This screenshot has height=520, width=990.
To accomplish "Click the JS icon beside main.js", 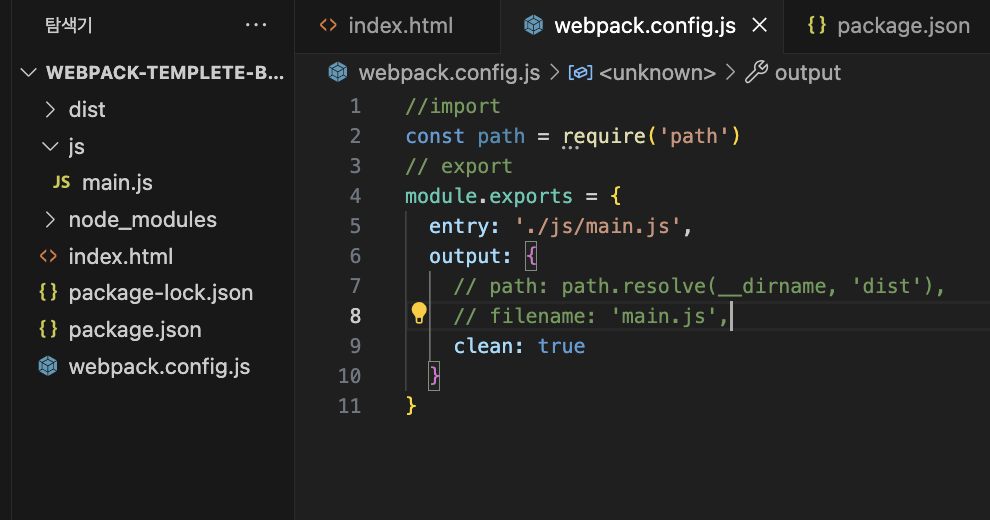I will click(61, 182).
